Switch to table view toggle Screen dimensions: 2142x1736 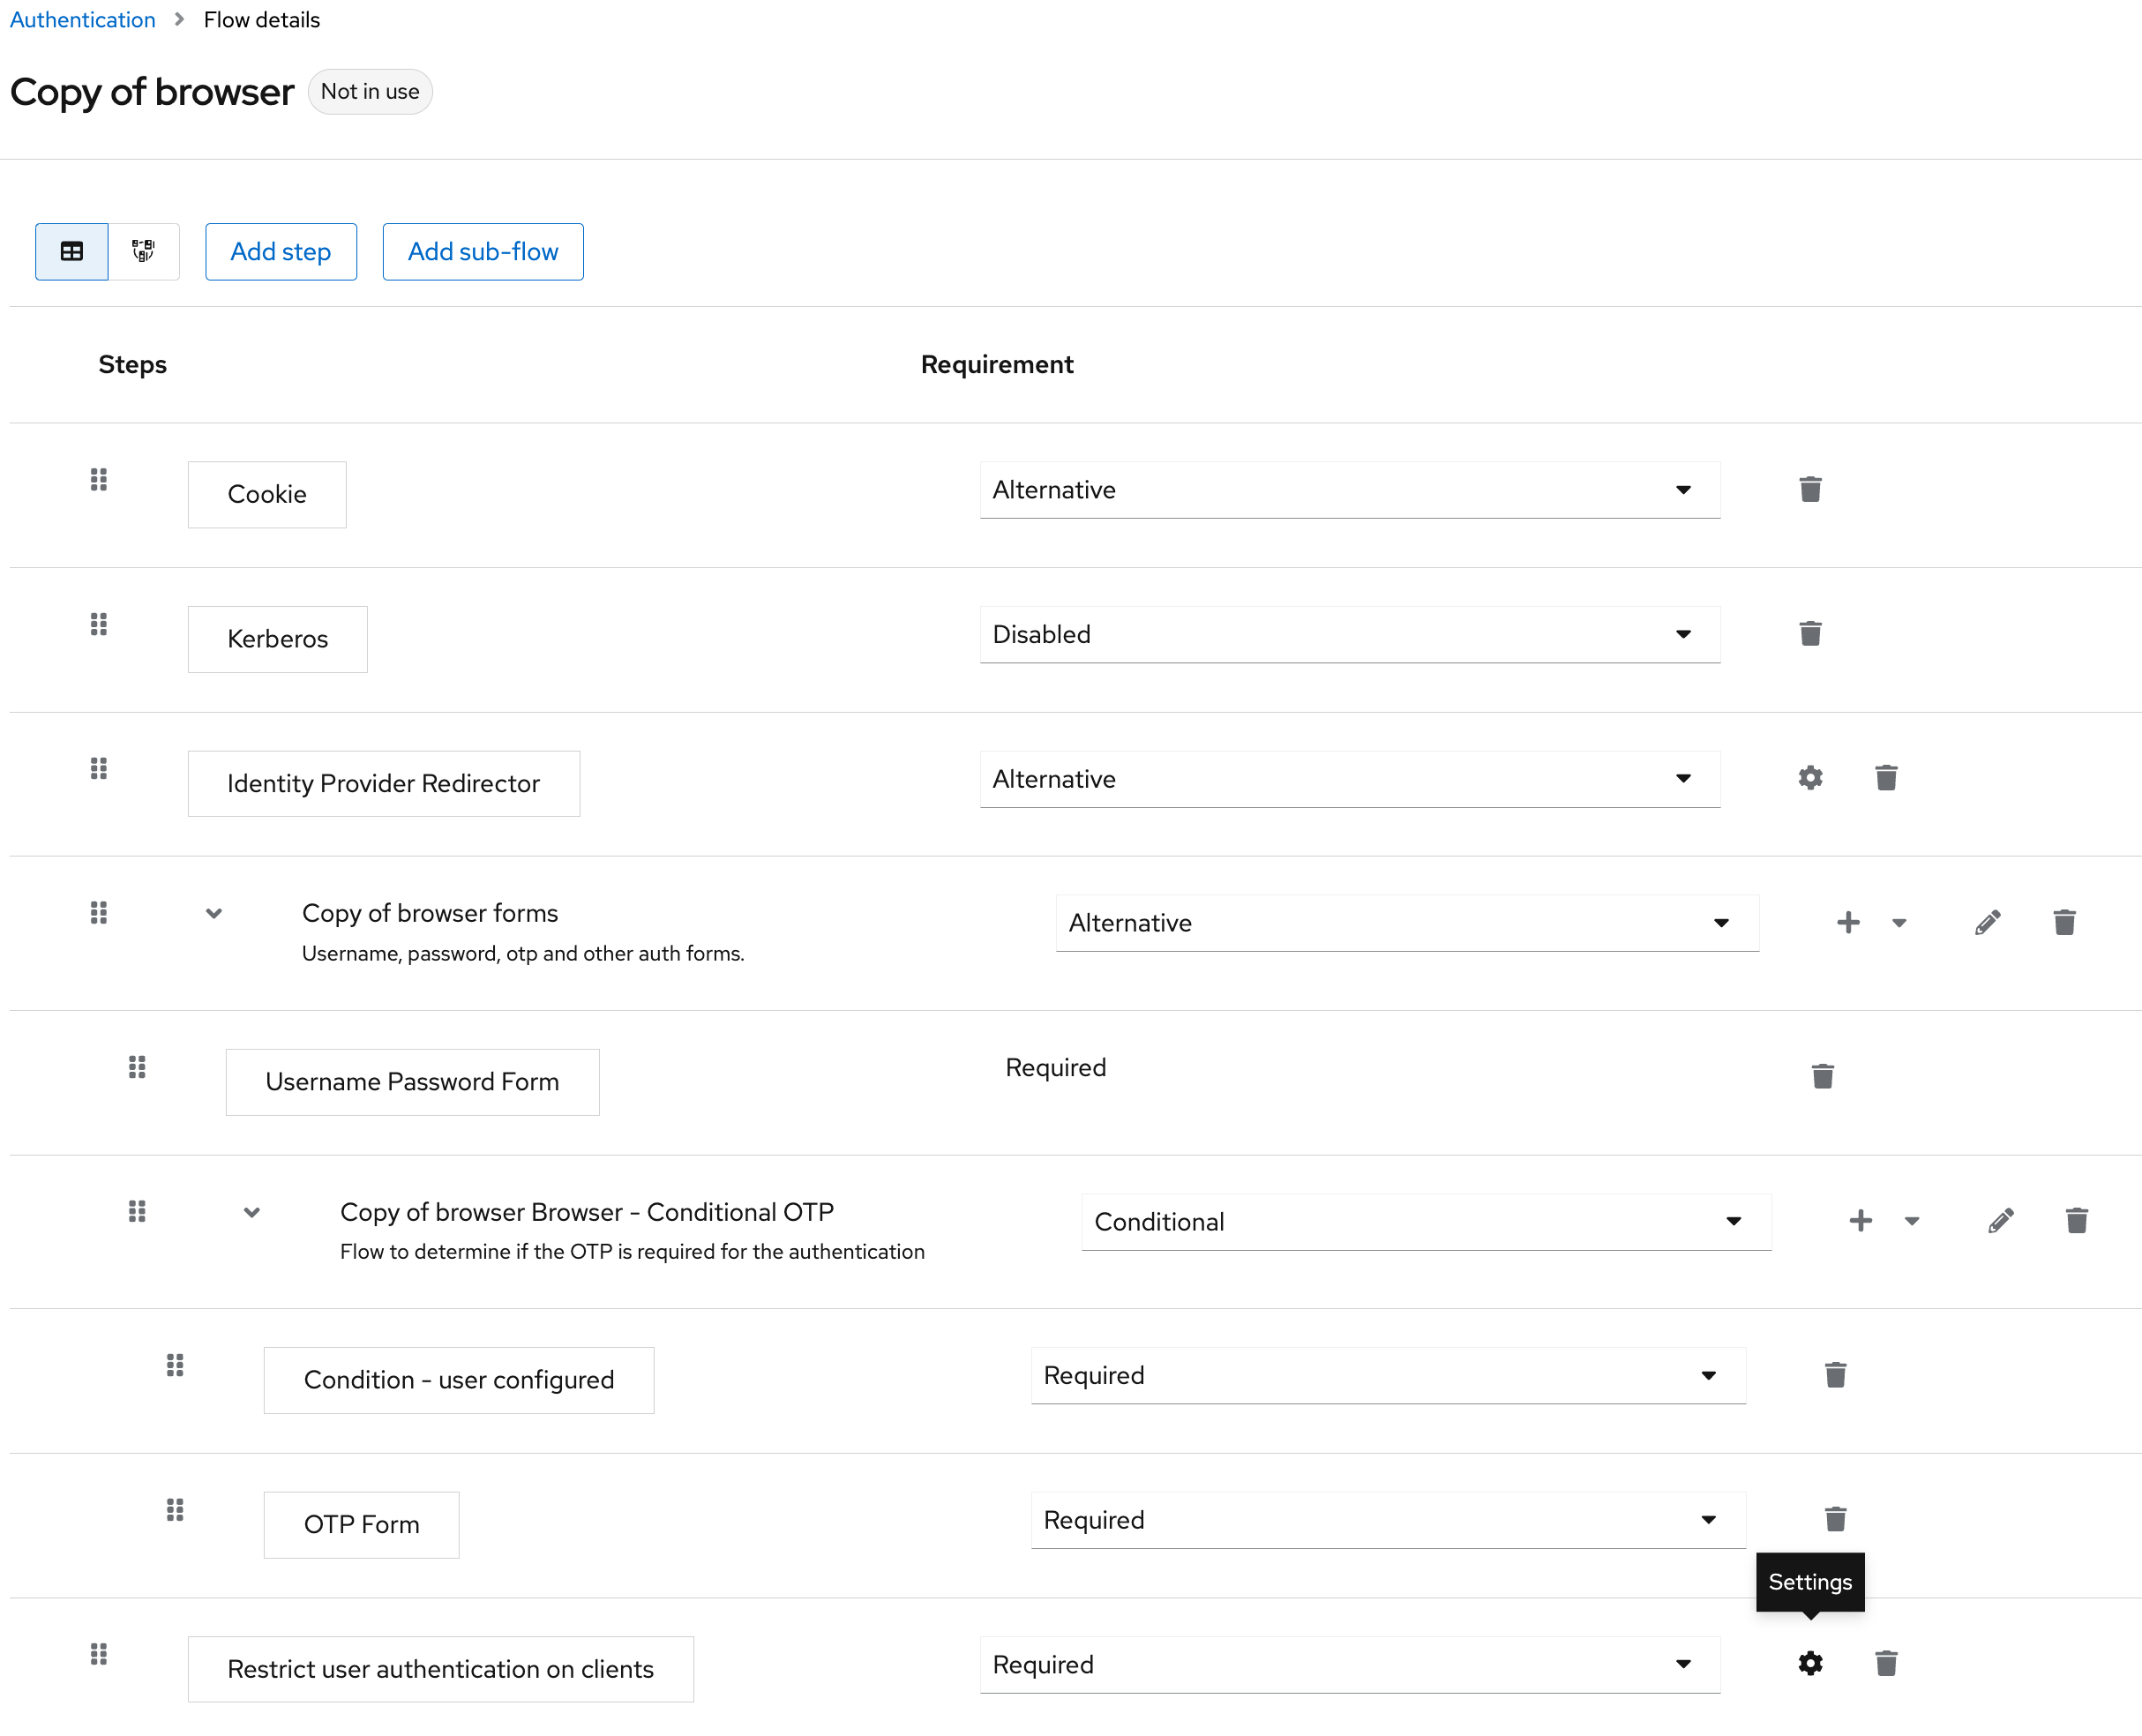71,251
